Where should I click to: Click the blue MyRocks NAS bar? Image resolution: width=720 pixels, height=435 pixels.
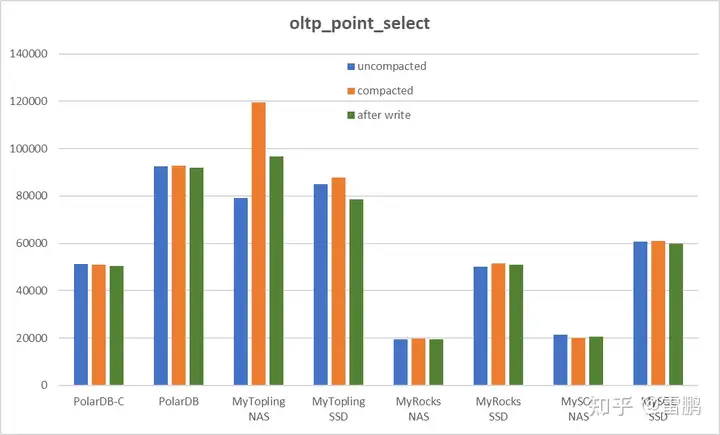tap(400, 362)
